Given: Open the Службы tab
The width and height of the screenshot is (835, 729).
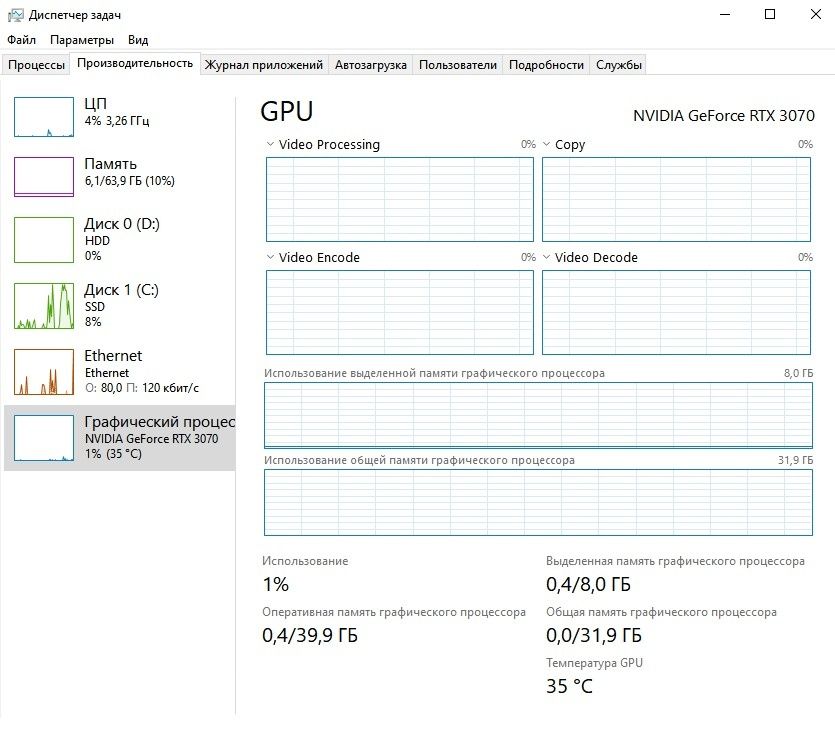Looking at the screenshot, I should pos(619,65).
